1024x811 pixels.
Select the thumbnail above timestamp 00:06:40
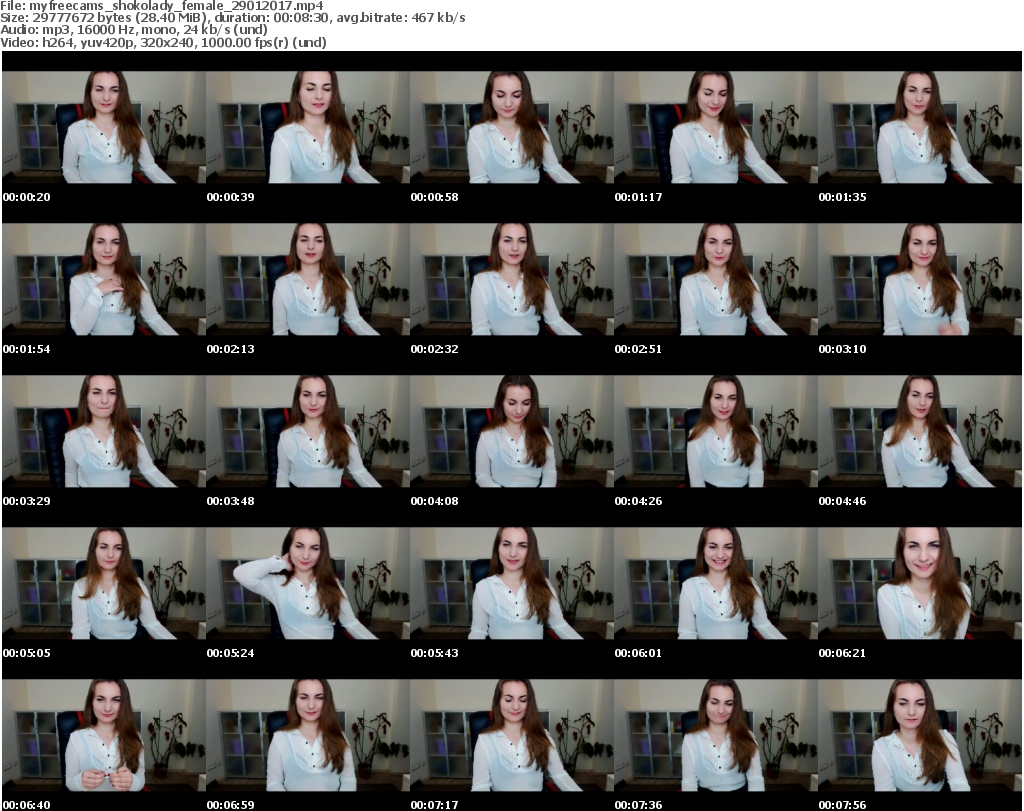click(x=104, y=735)
